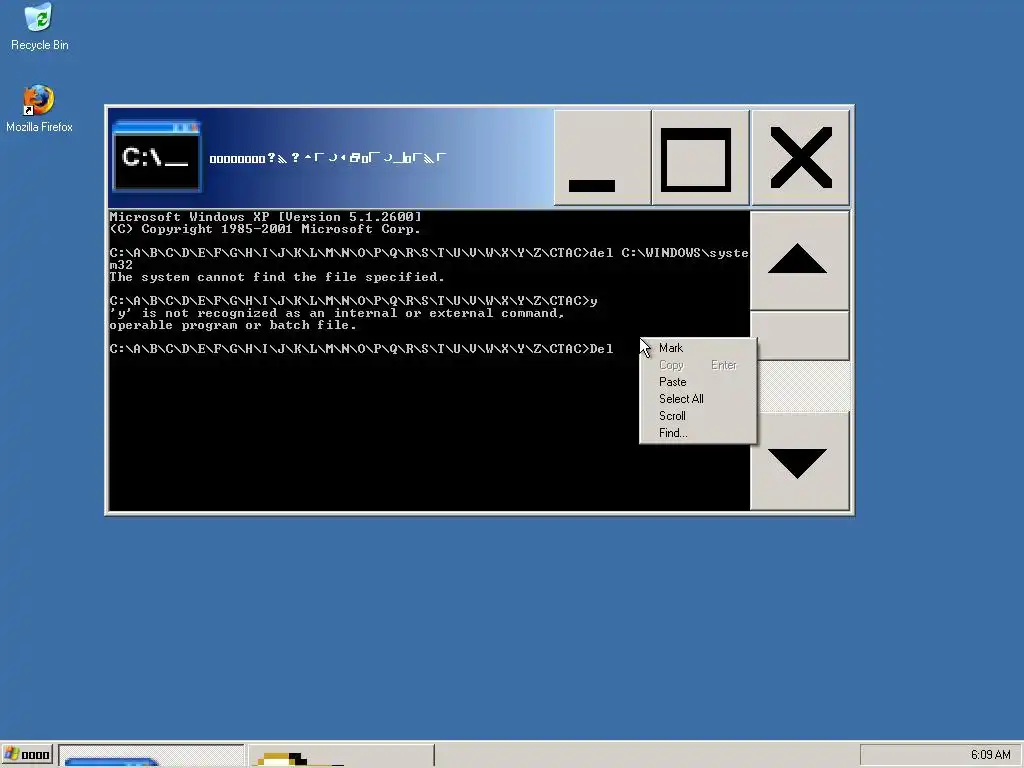1024x768 pixels.
Task: Click the second taskbar window button
Action: tap(340, 756)
